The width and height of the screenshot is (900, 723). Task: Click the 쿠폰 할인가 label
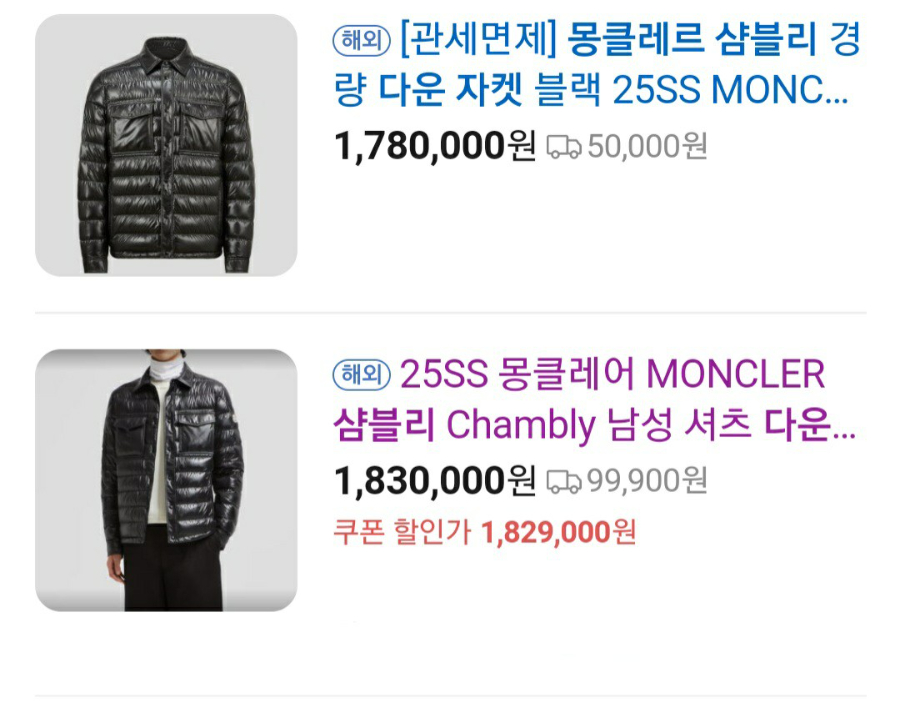(x=402, y=532)
